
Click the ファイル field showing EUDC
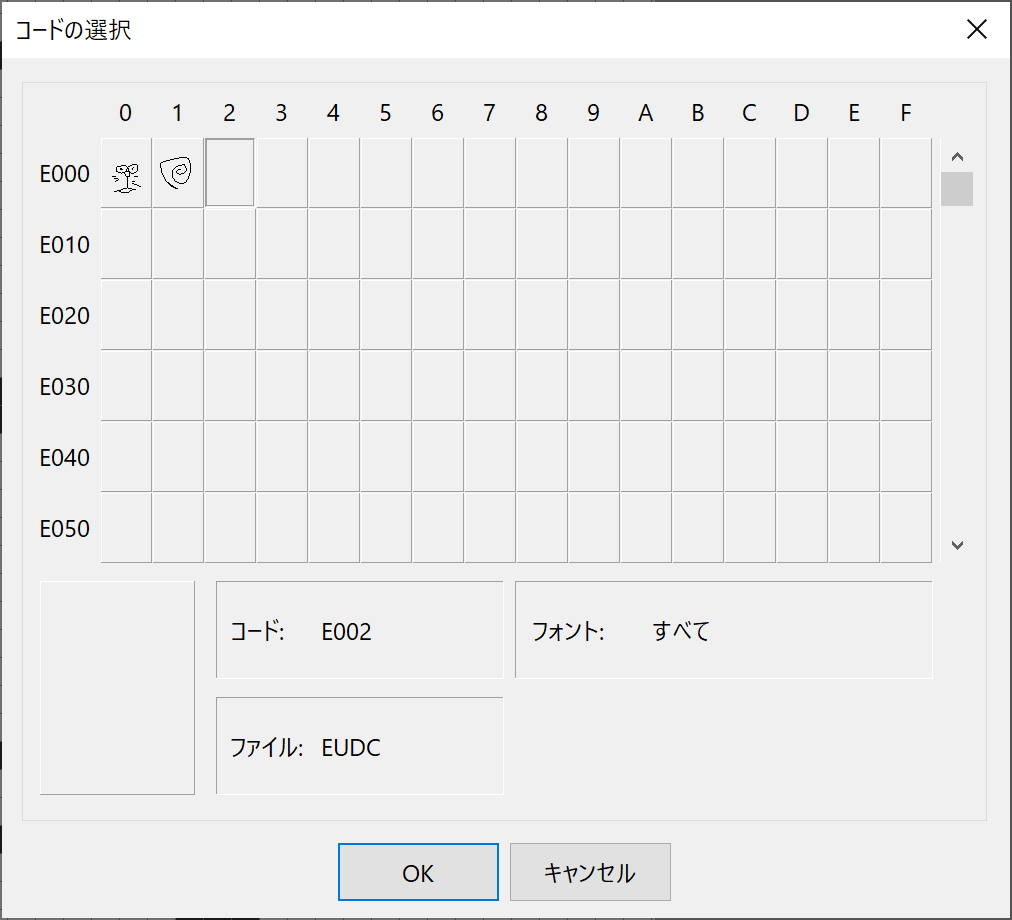click(359, 746)
